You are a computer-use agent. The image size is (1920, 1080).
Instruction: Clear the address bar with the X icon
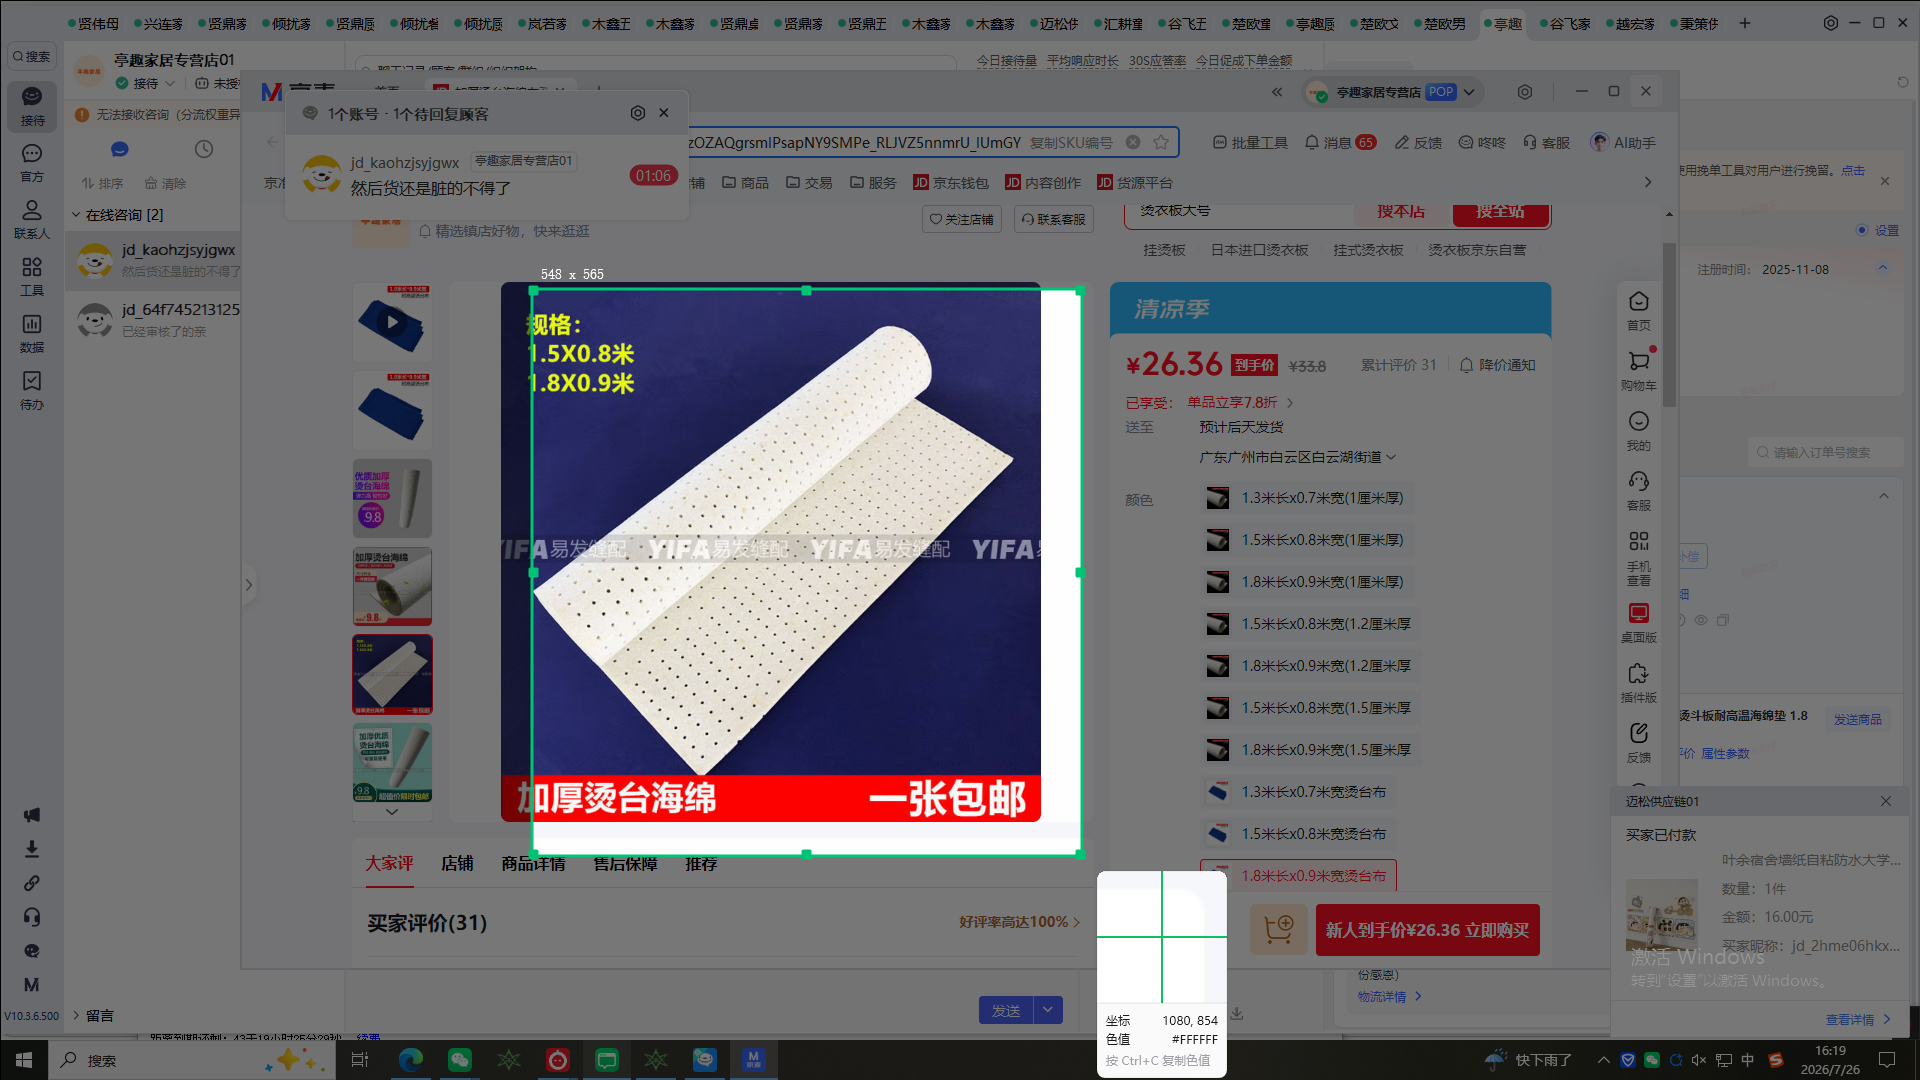click(x=1133, y=142)
